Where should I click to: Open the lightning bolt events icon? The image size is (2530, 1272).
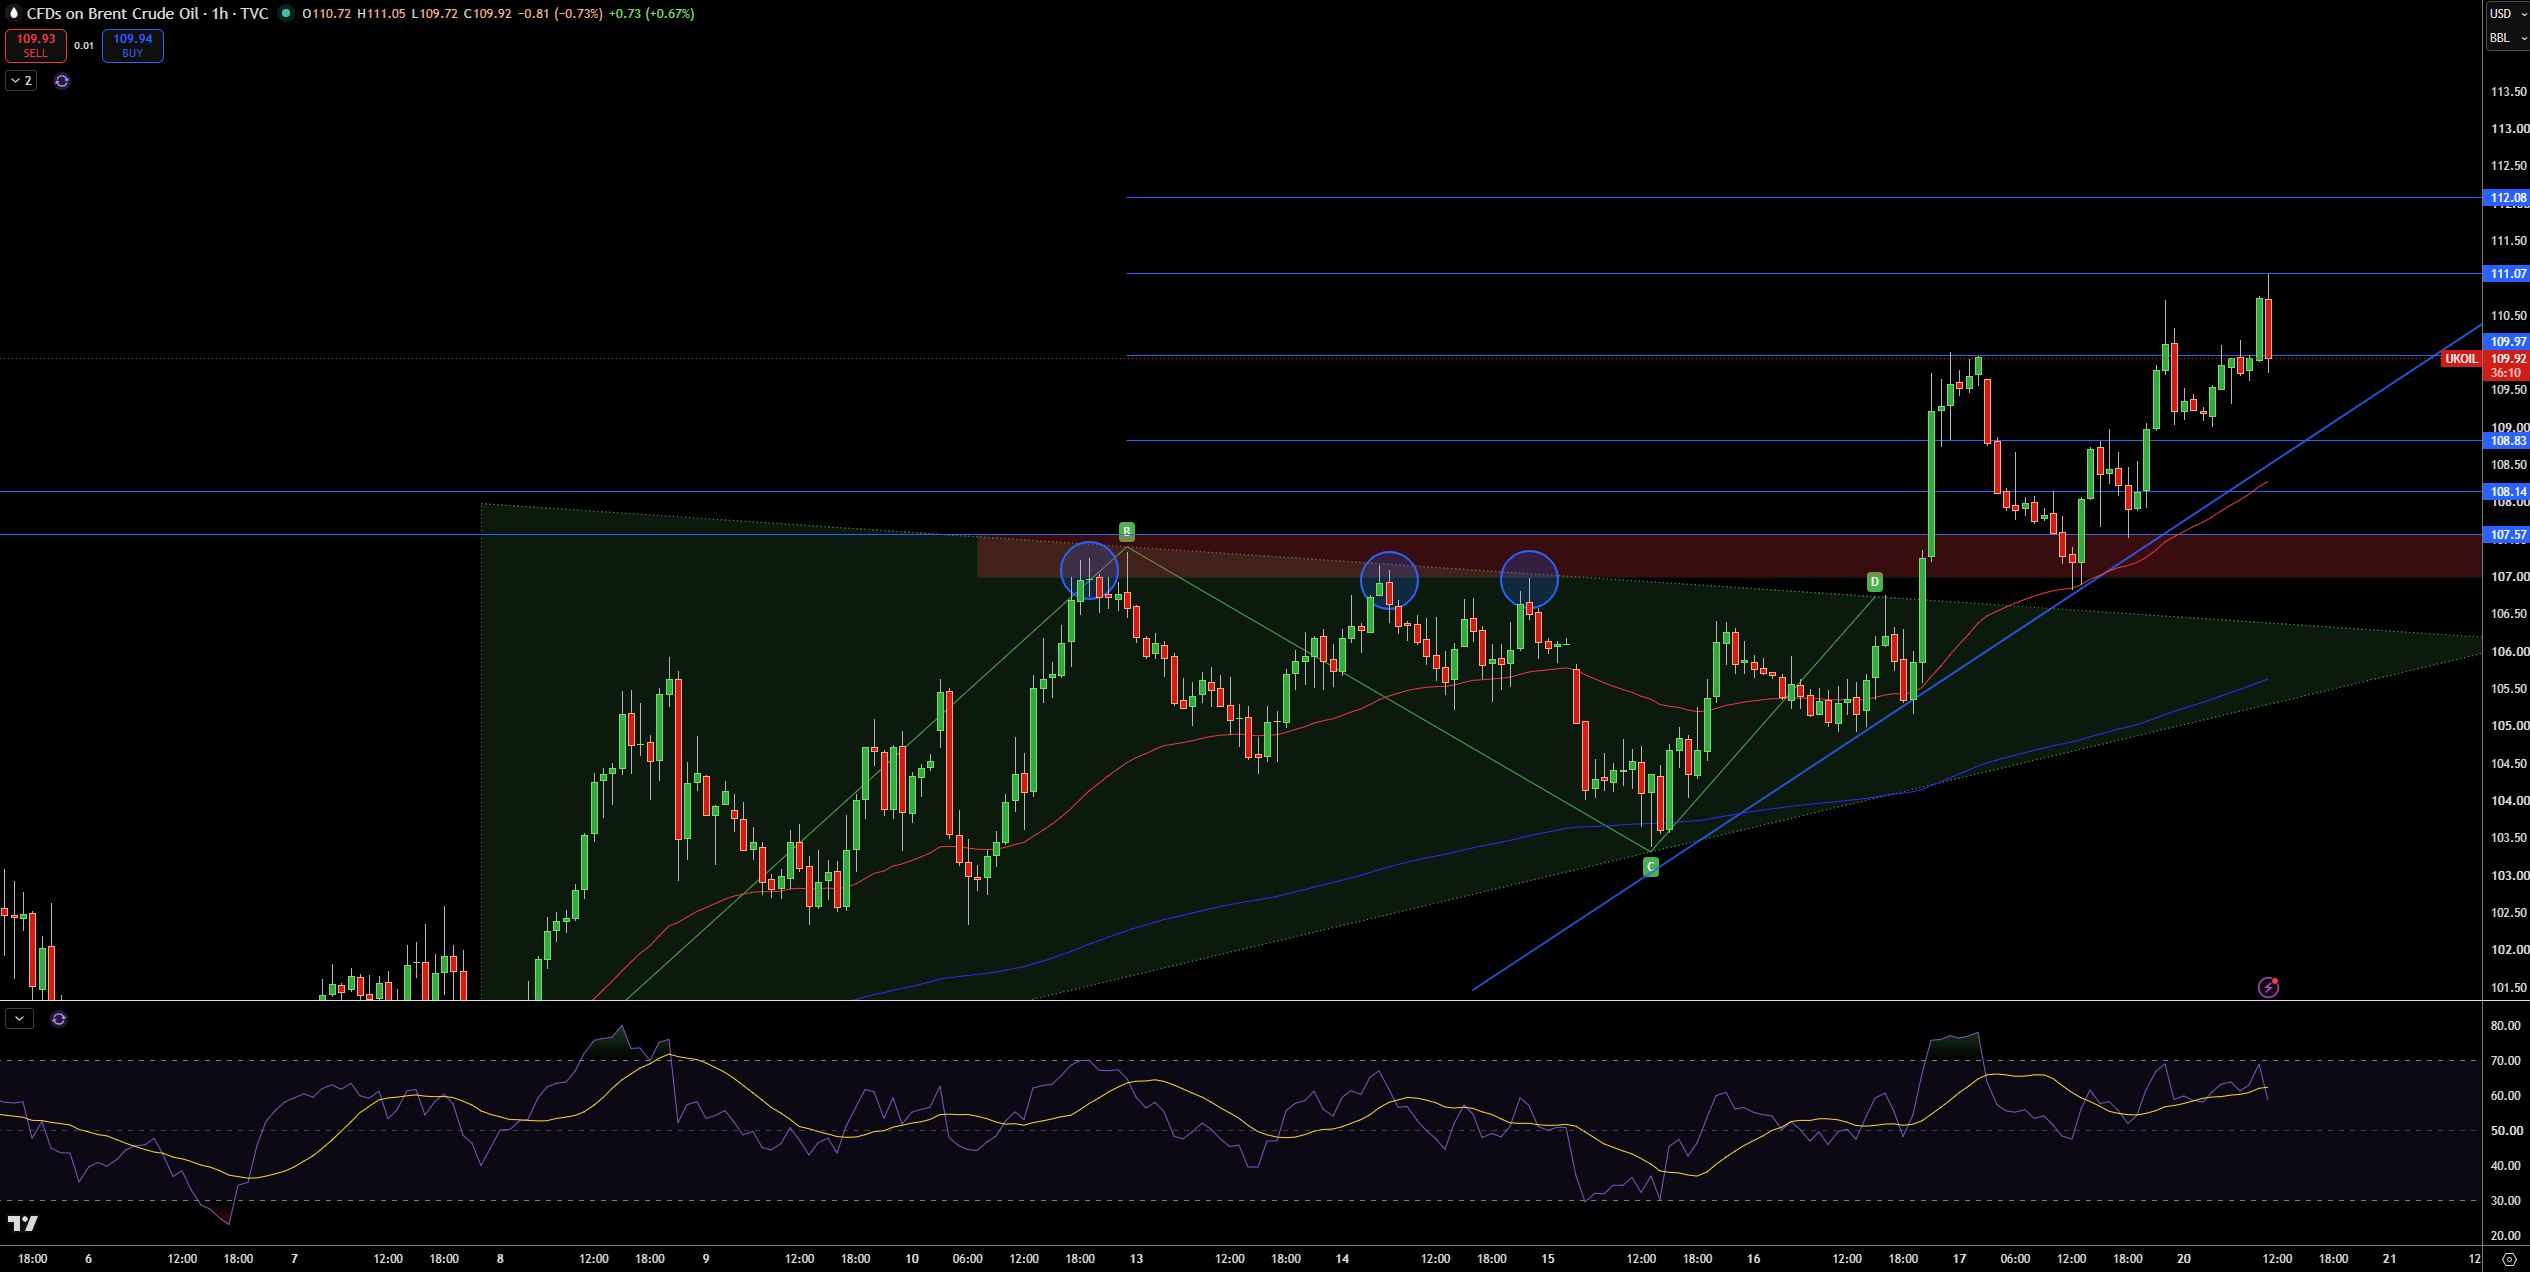[x=2268, y=987]
